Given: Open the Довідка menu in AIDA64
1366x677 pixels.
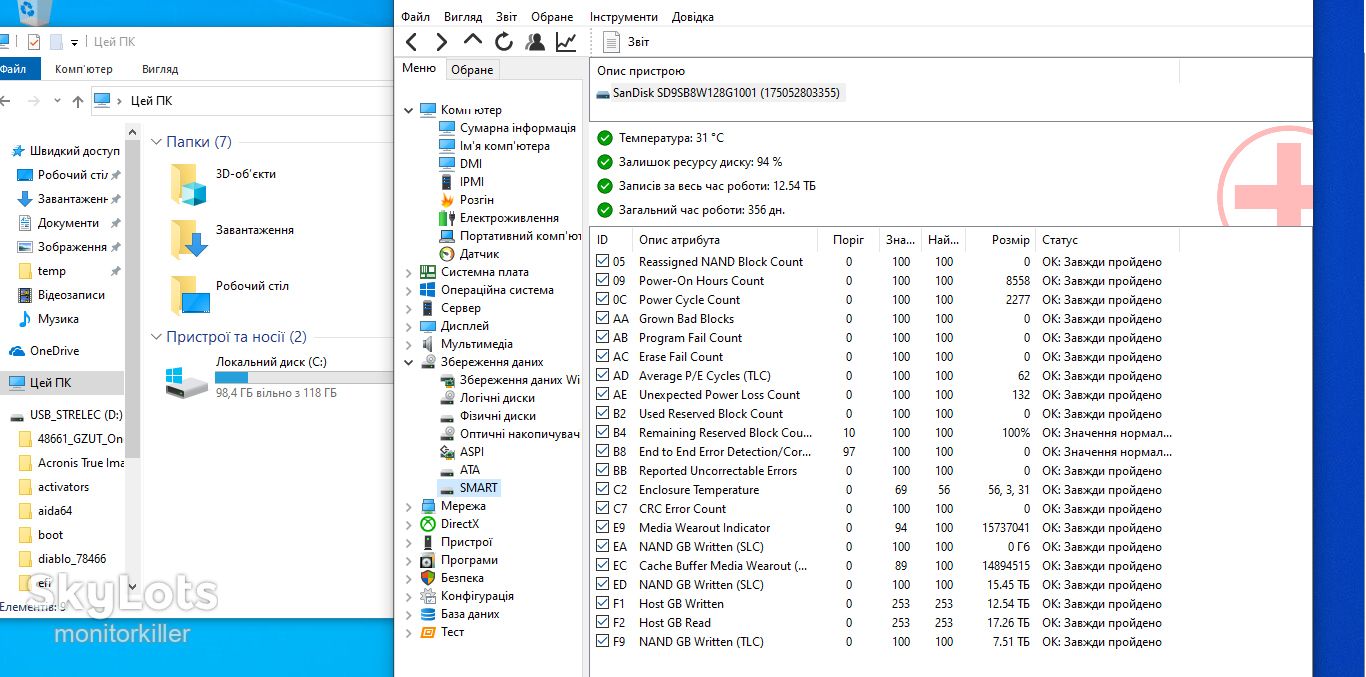Looking at the screenshot, I should pos(693,17).
